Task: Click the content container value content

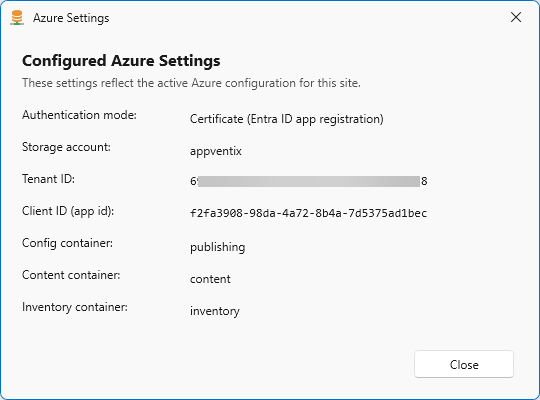Action: [x=210, y=279]
